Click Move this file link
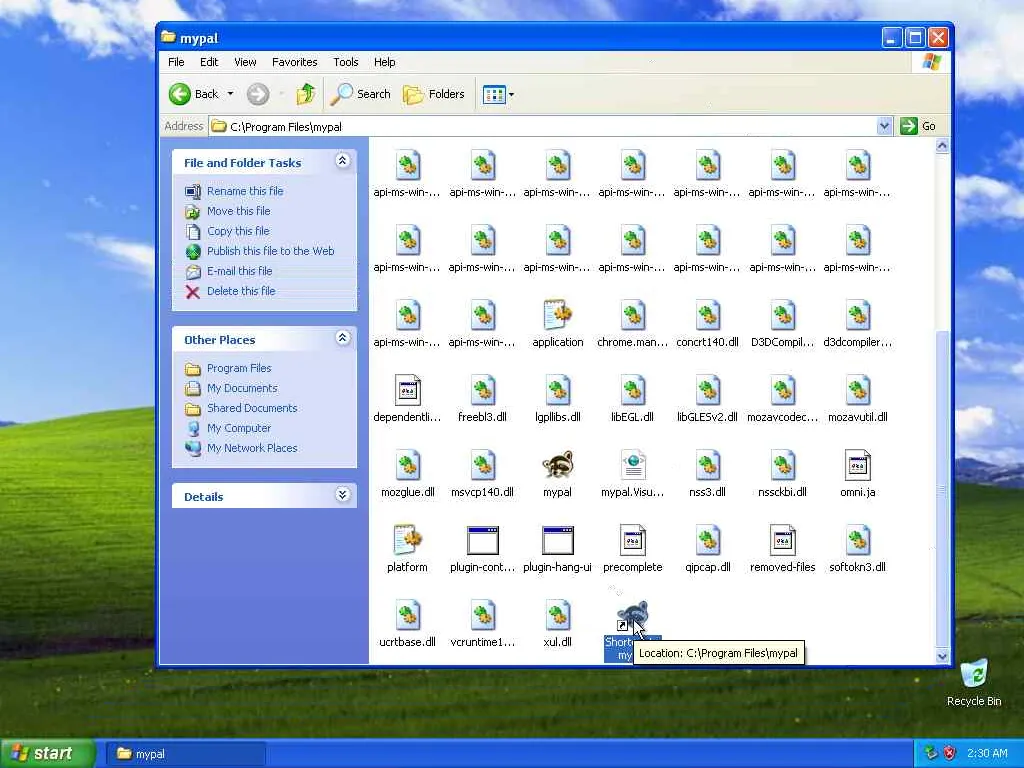 point(238,211)
